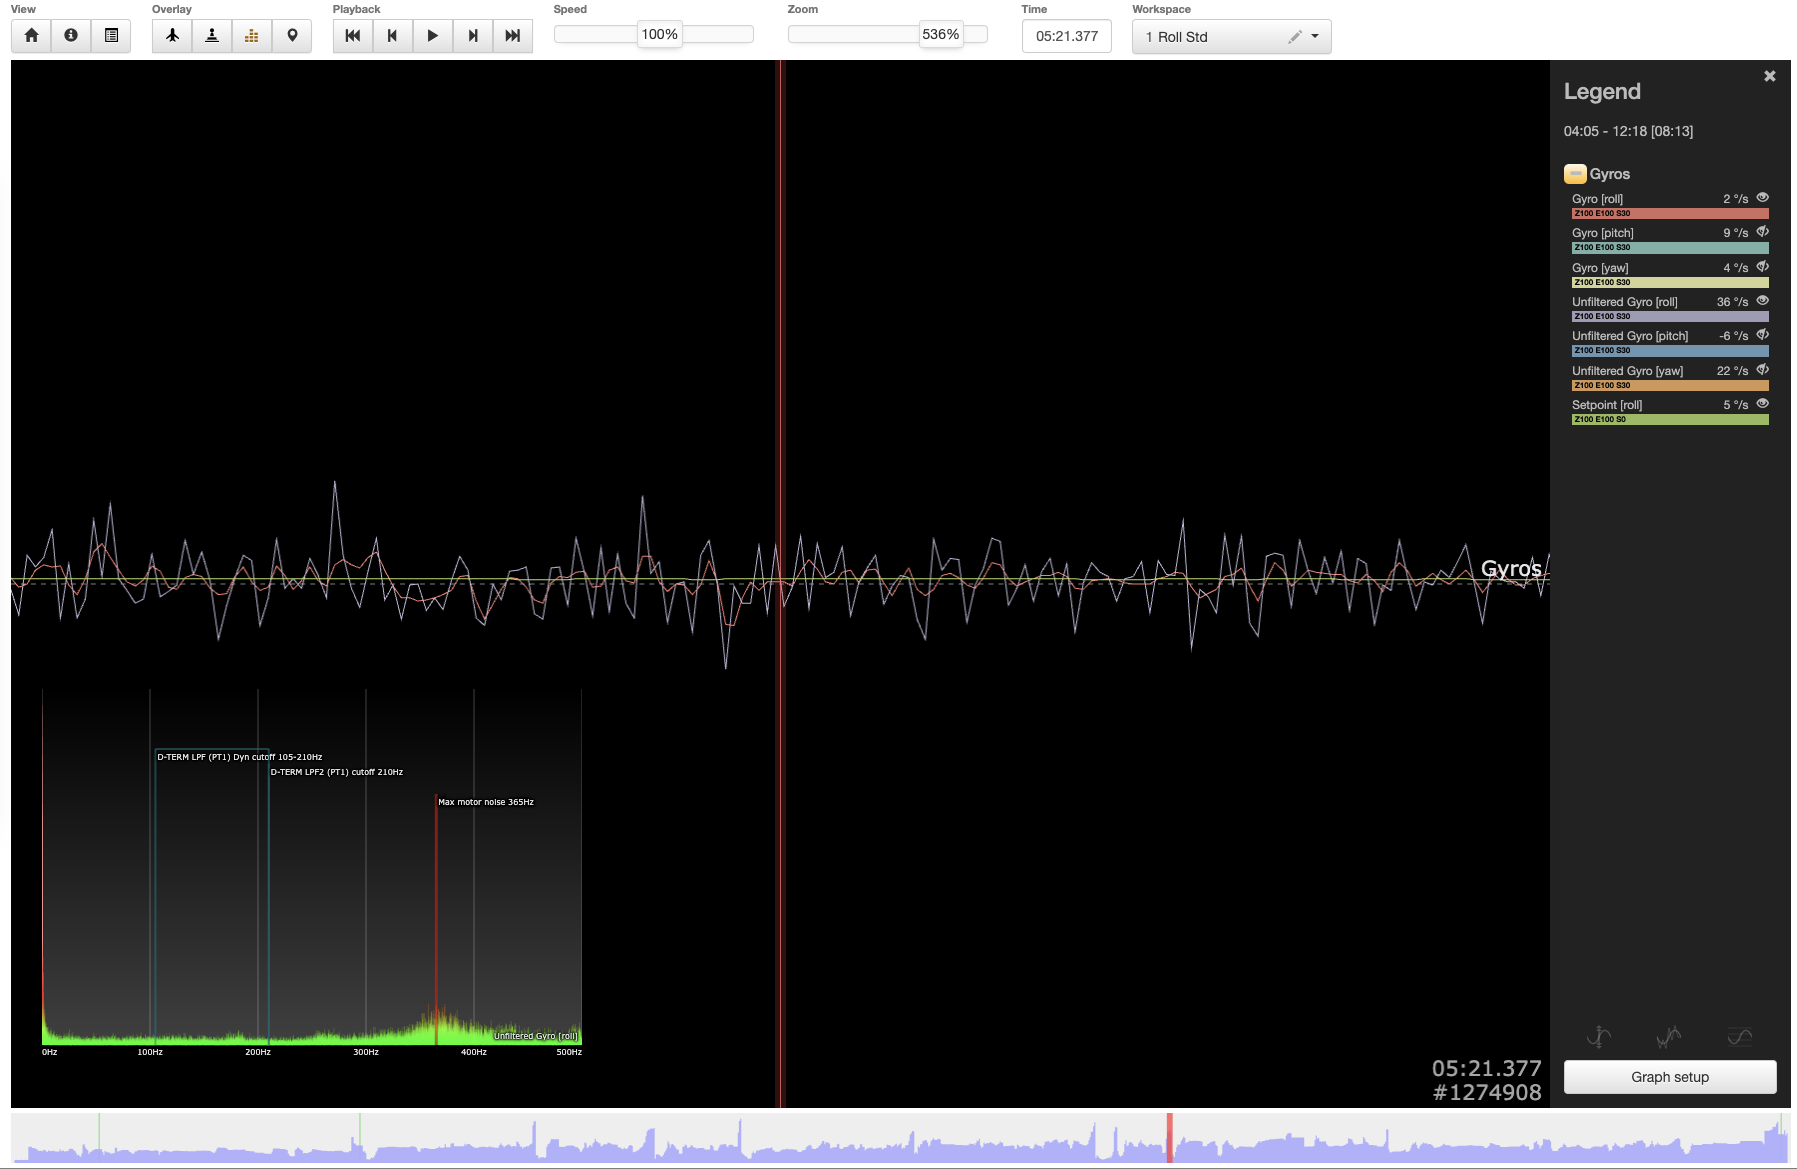Image resolution: width=1797 pixels, height=1169 pixels.
Task: Close the Legend panel
Action: tap(1769, 76)
